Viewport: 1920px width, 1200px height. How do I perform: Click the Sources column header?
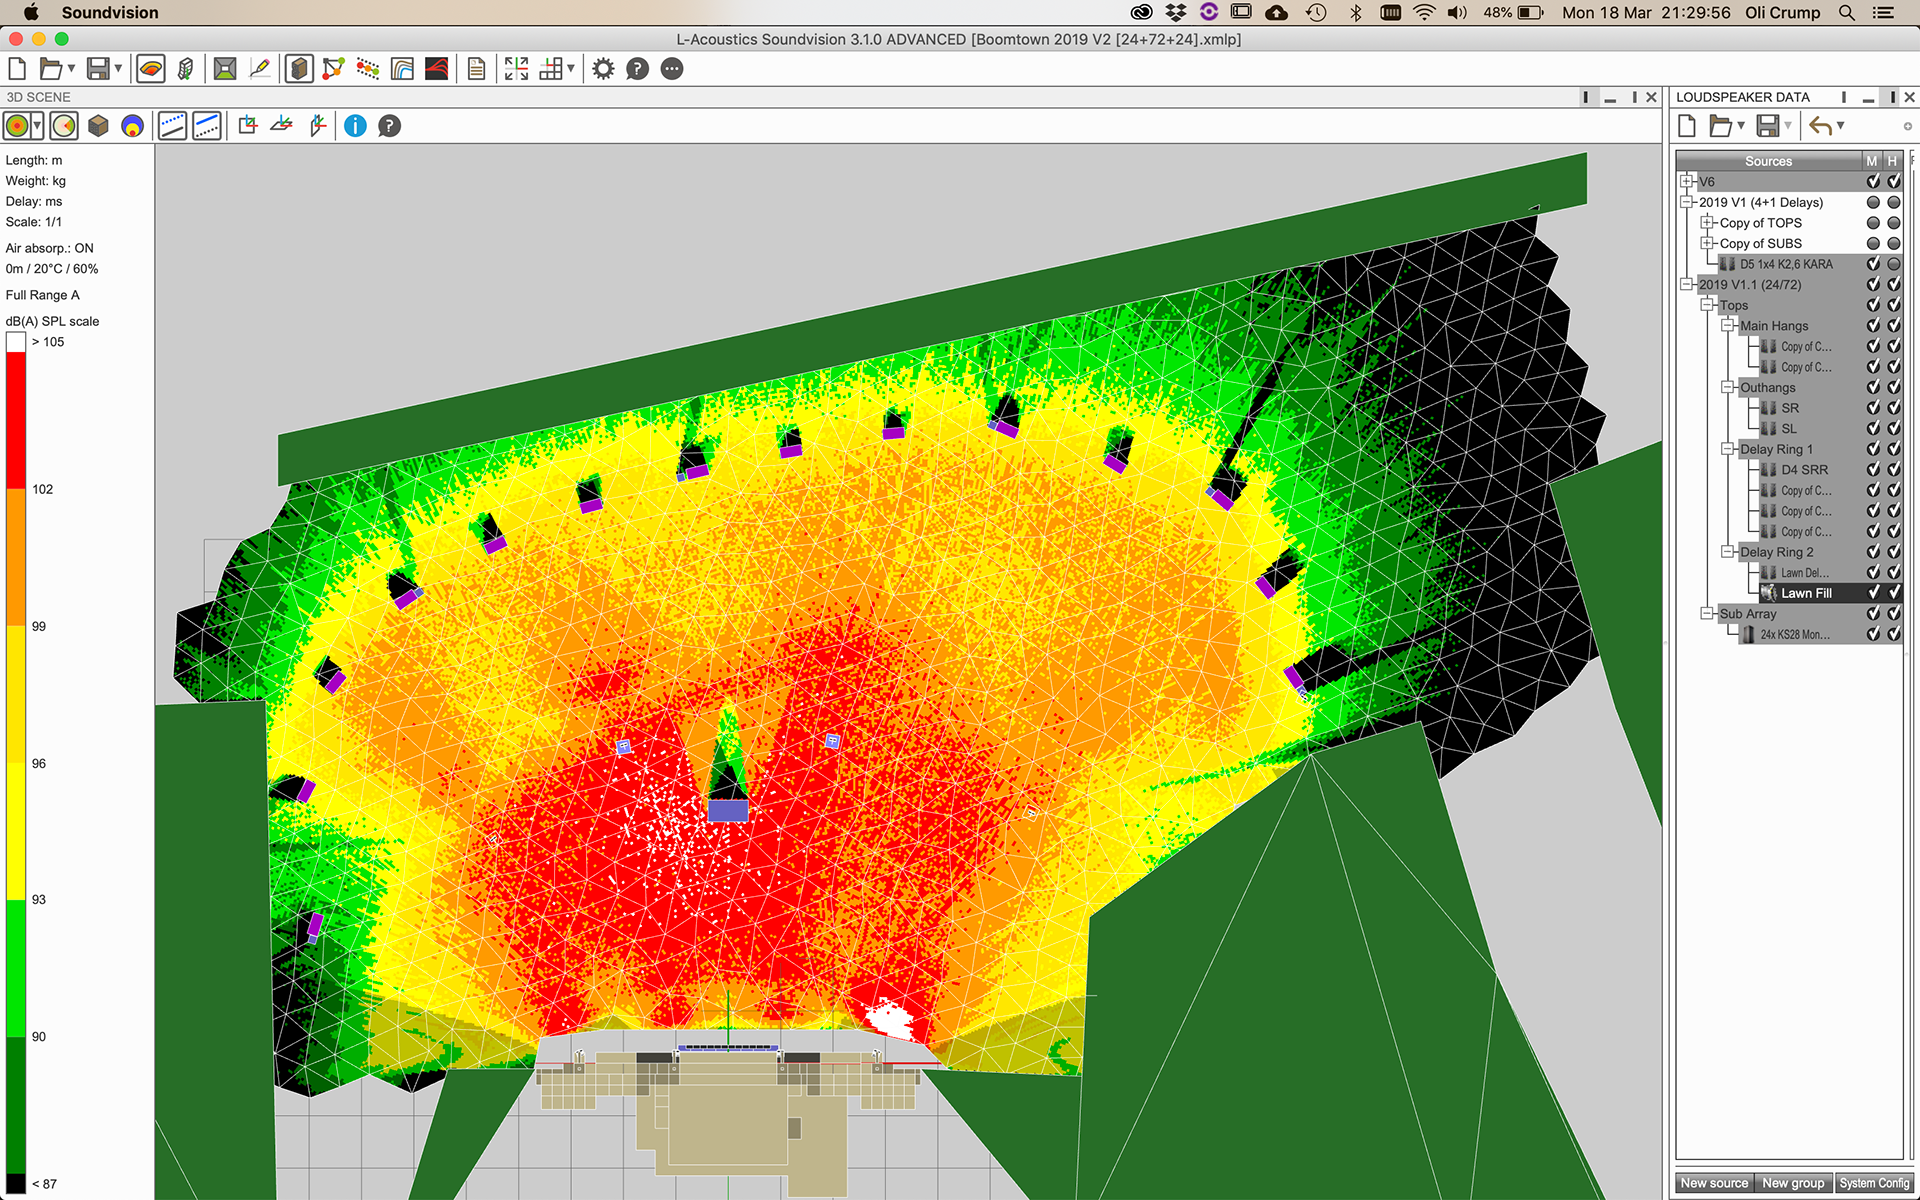[x=1768, y=161]
